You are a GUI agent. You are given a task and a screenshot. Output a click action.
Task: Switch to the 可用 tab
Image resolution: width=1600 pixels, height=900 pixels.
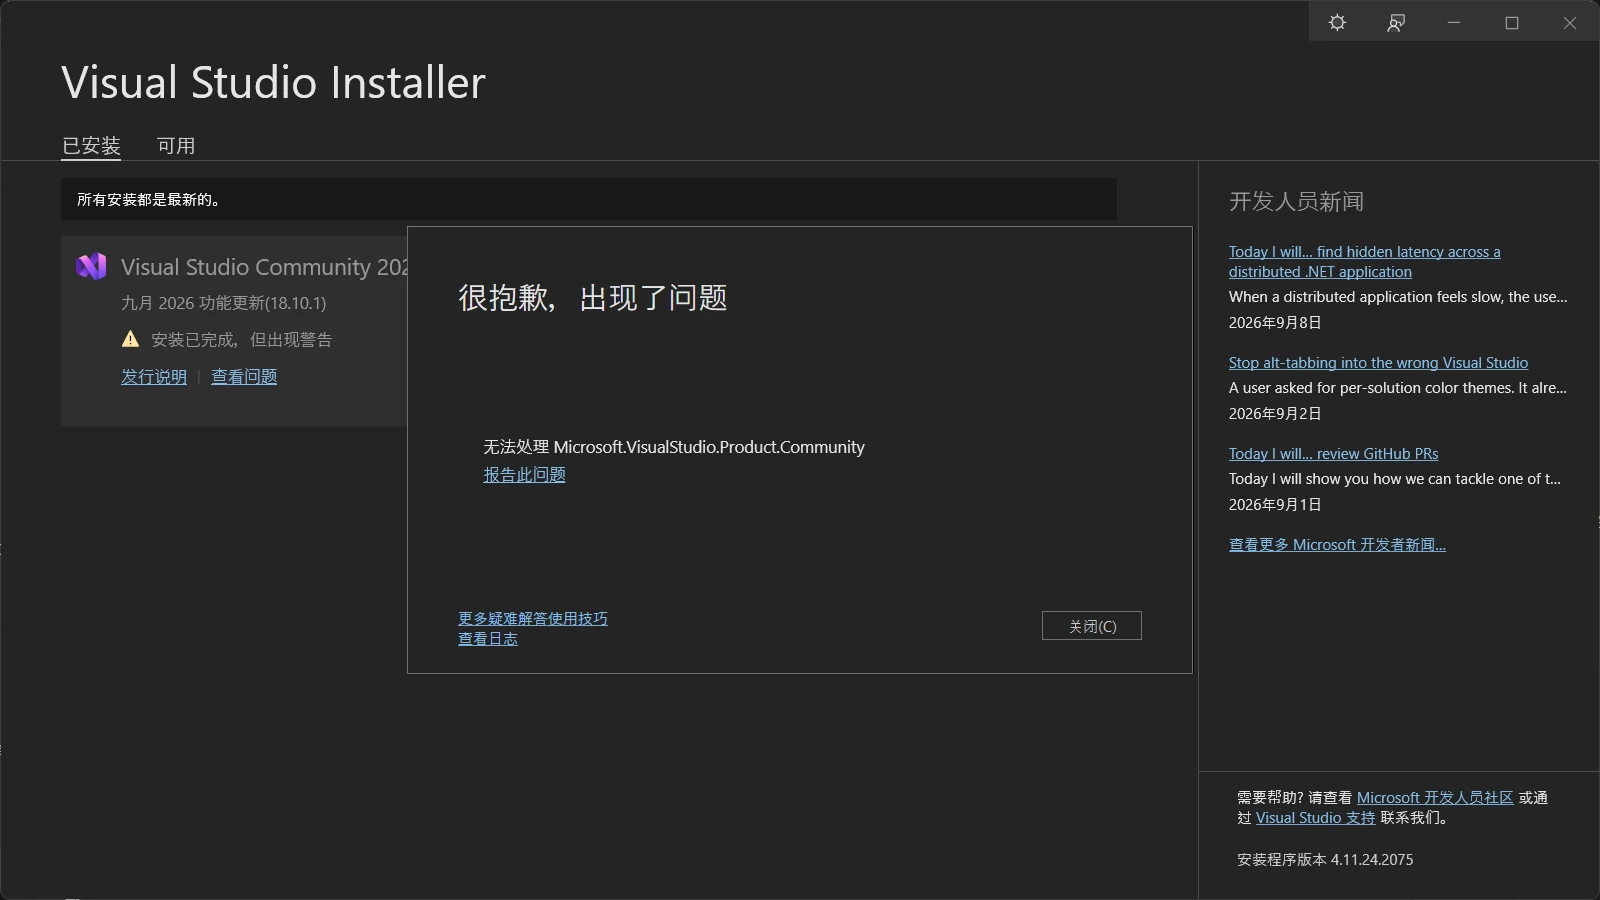click(176, 146)
